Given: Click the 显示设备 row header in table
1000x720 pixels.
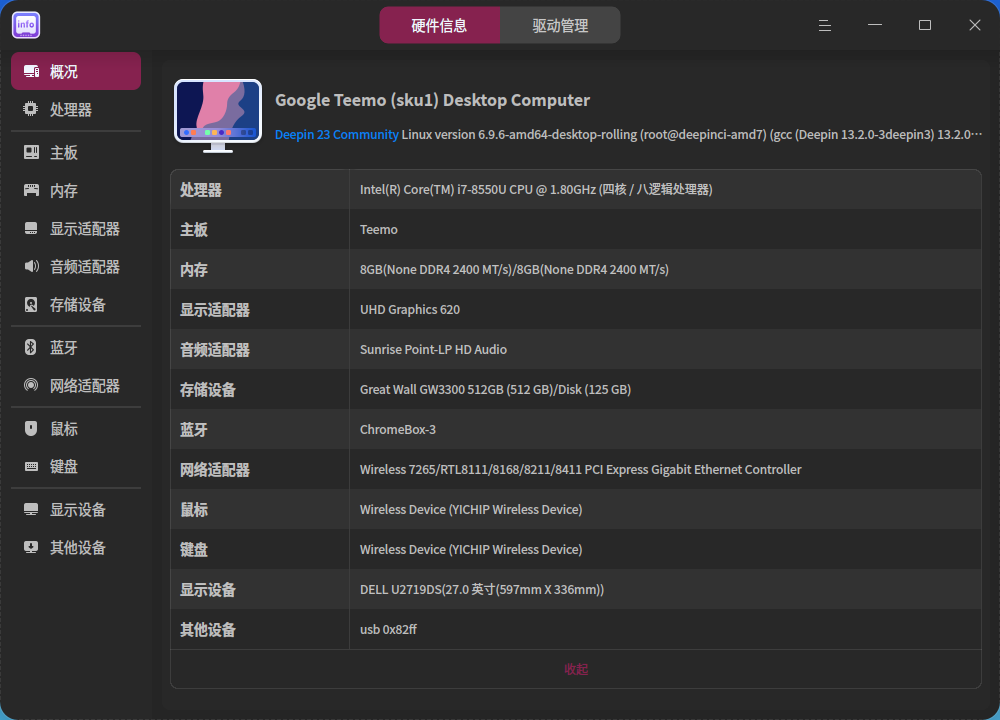Looking at the screenshot, I should click(x=208, y=590).
